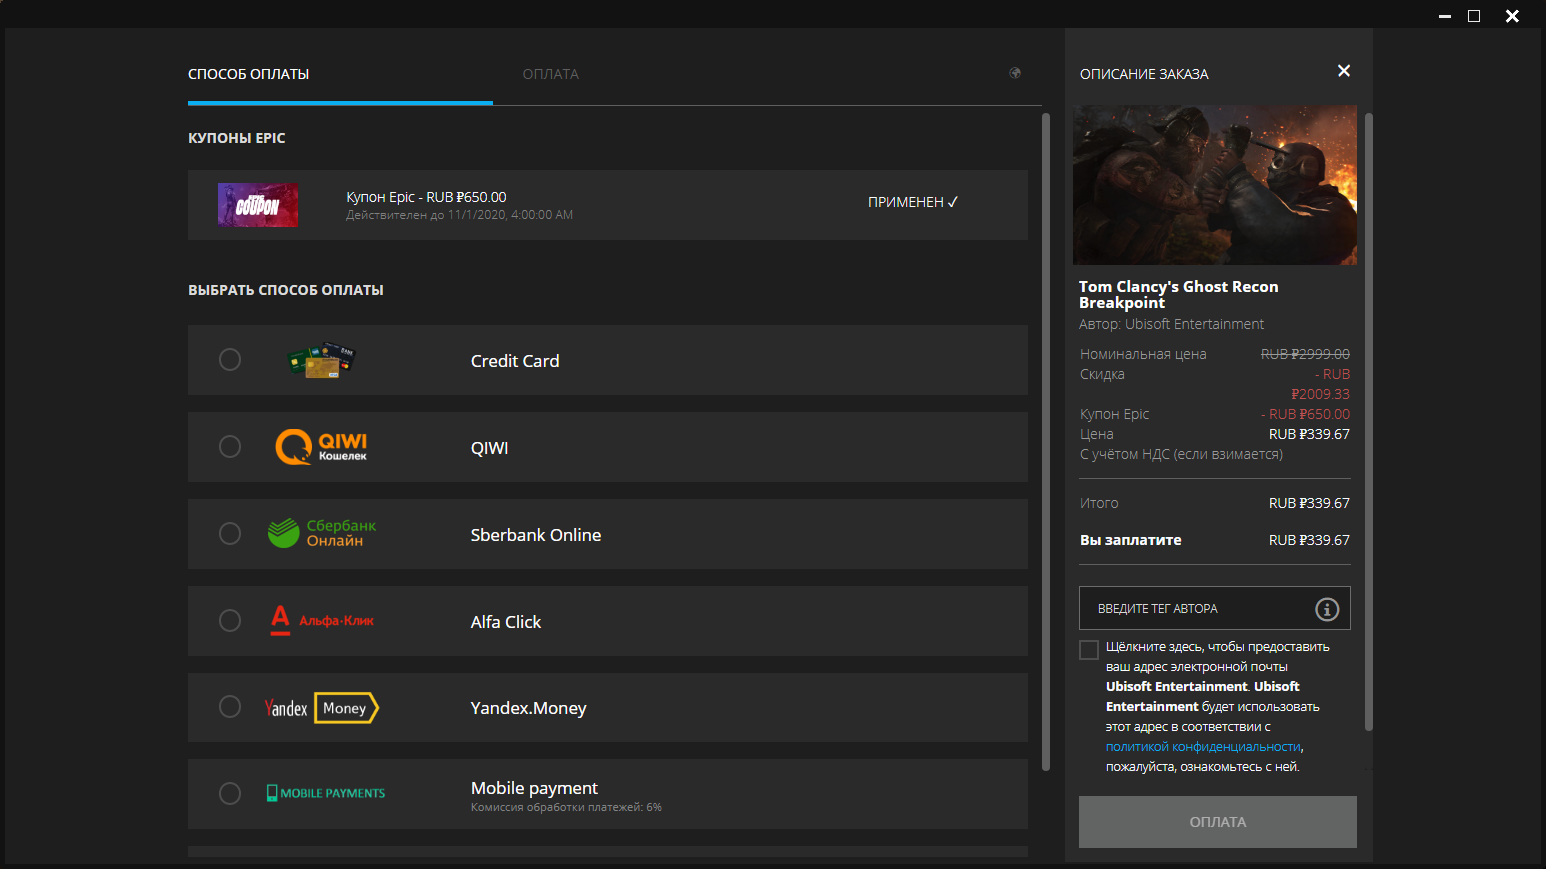Check the share email with Ubisoft checkbox
1546x869 pixels.
coord(1089,650)
